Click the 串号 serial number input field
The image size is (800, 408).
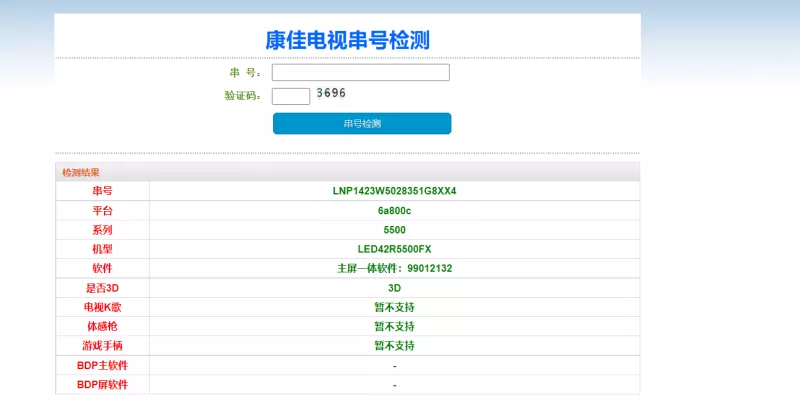pyautogui.click(x=361, y=72)
